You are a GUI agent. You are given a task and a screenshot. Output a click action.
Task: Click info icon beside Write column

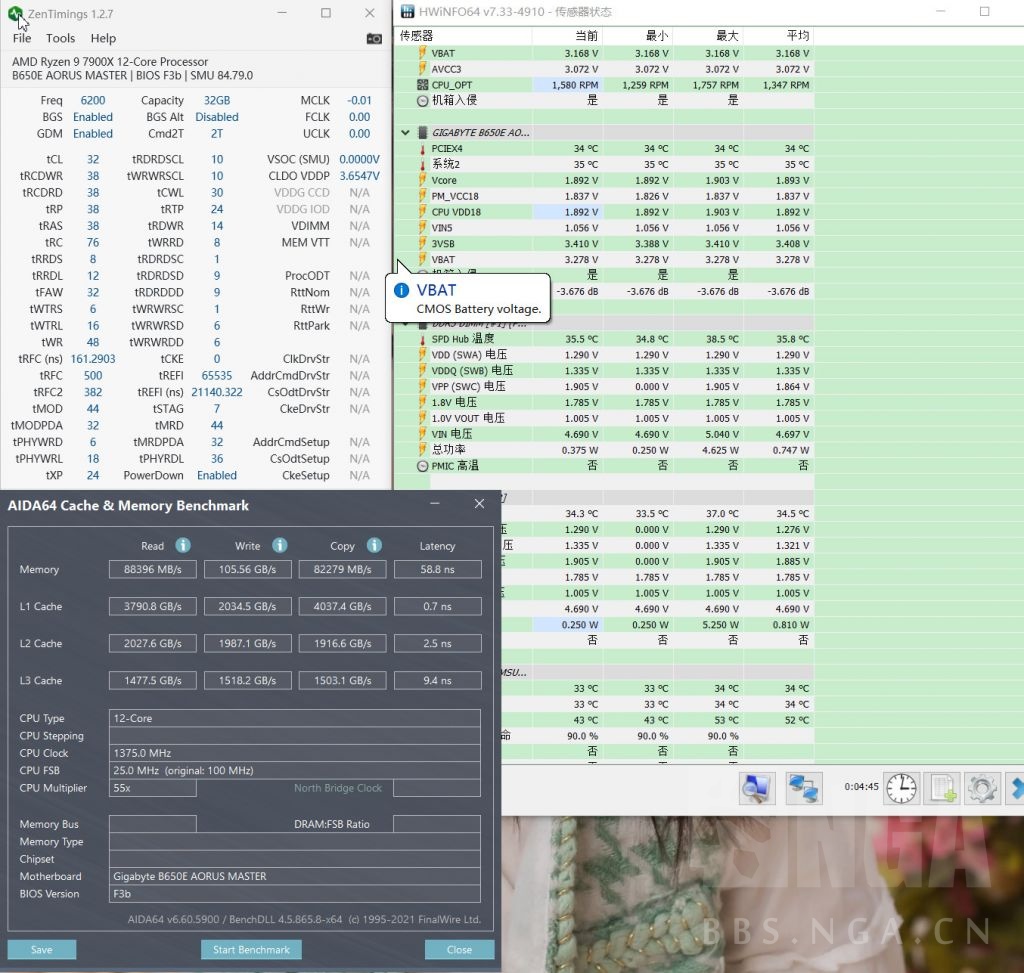coord(280,545)
